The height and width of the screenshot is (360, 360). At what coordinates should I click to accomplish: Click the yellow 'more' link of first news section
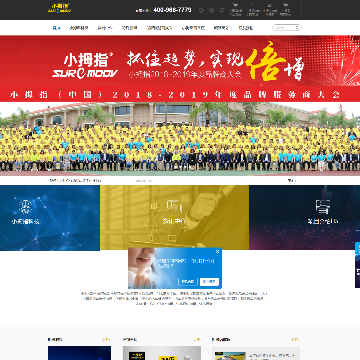[106, 340]
